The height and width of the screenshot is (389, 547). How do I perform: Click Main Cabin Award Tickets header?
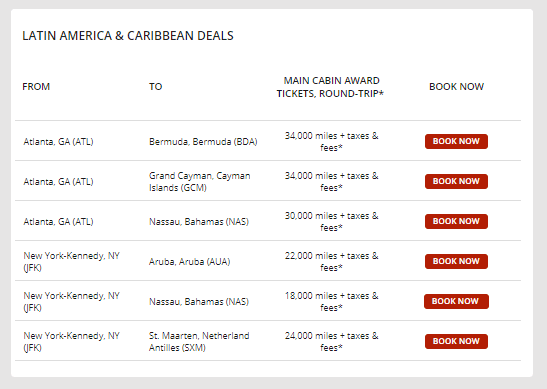pyautogui.click(x=330, y=87)
